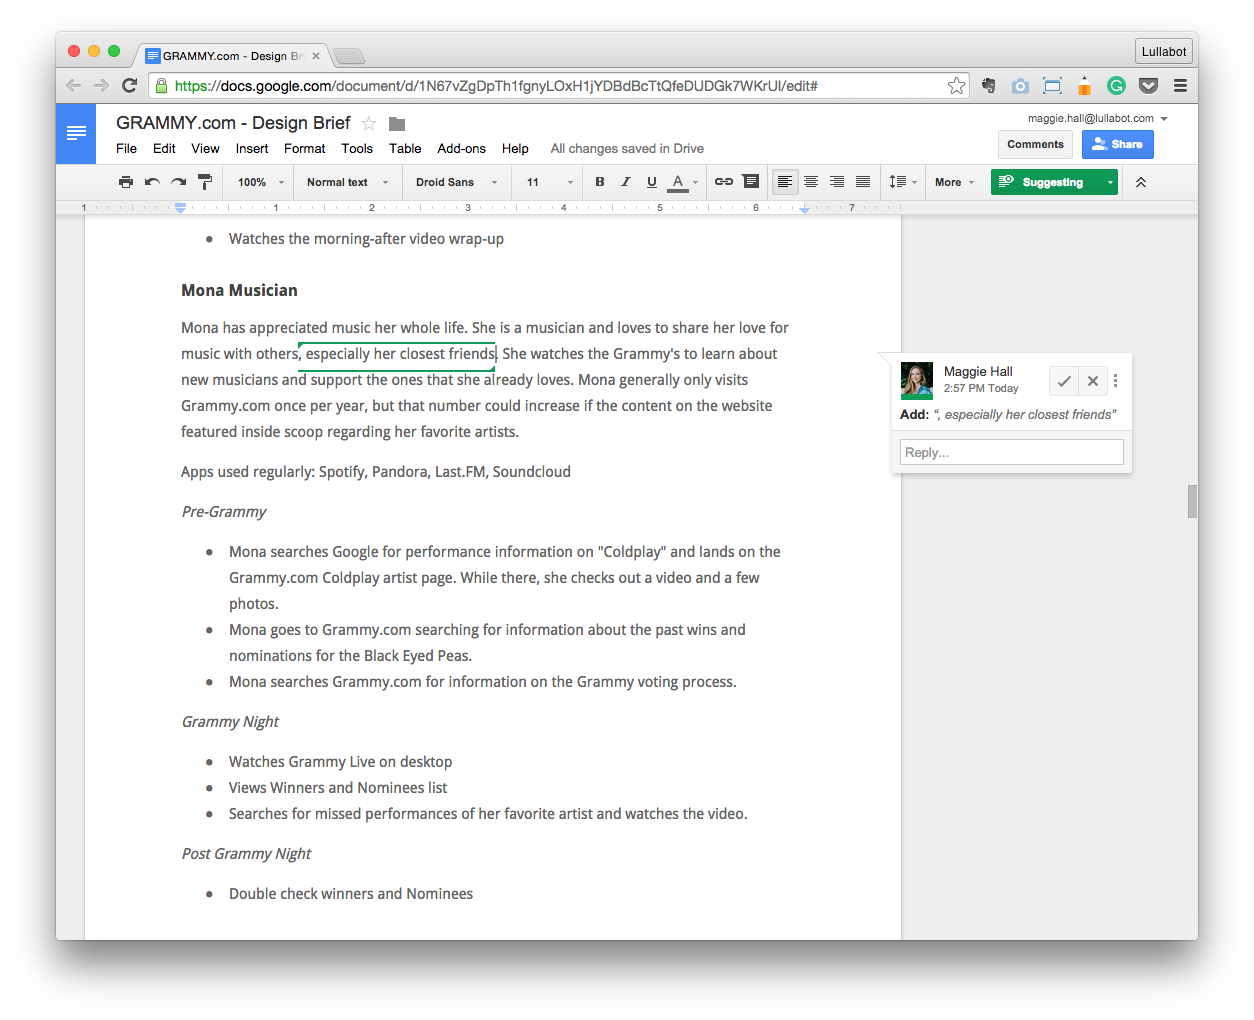The width and height of the screenshot is (1254, 1020).
Task: Open the Format menu
Action: (305, 148)
